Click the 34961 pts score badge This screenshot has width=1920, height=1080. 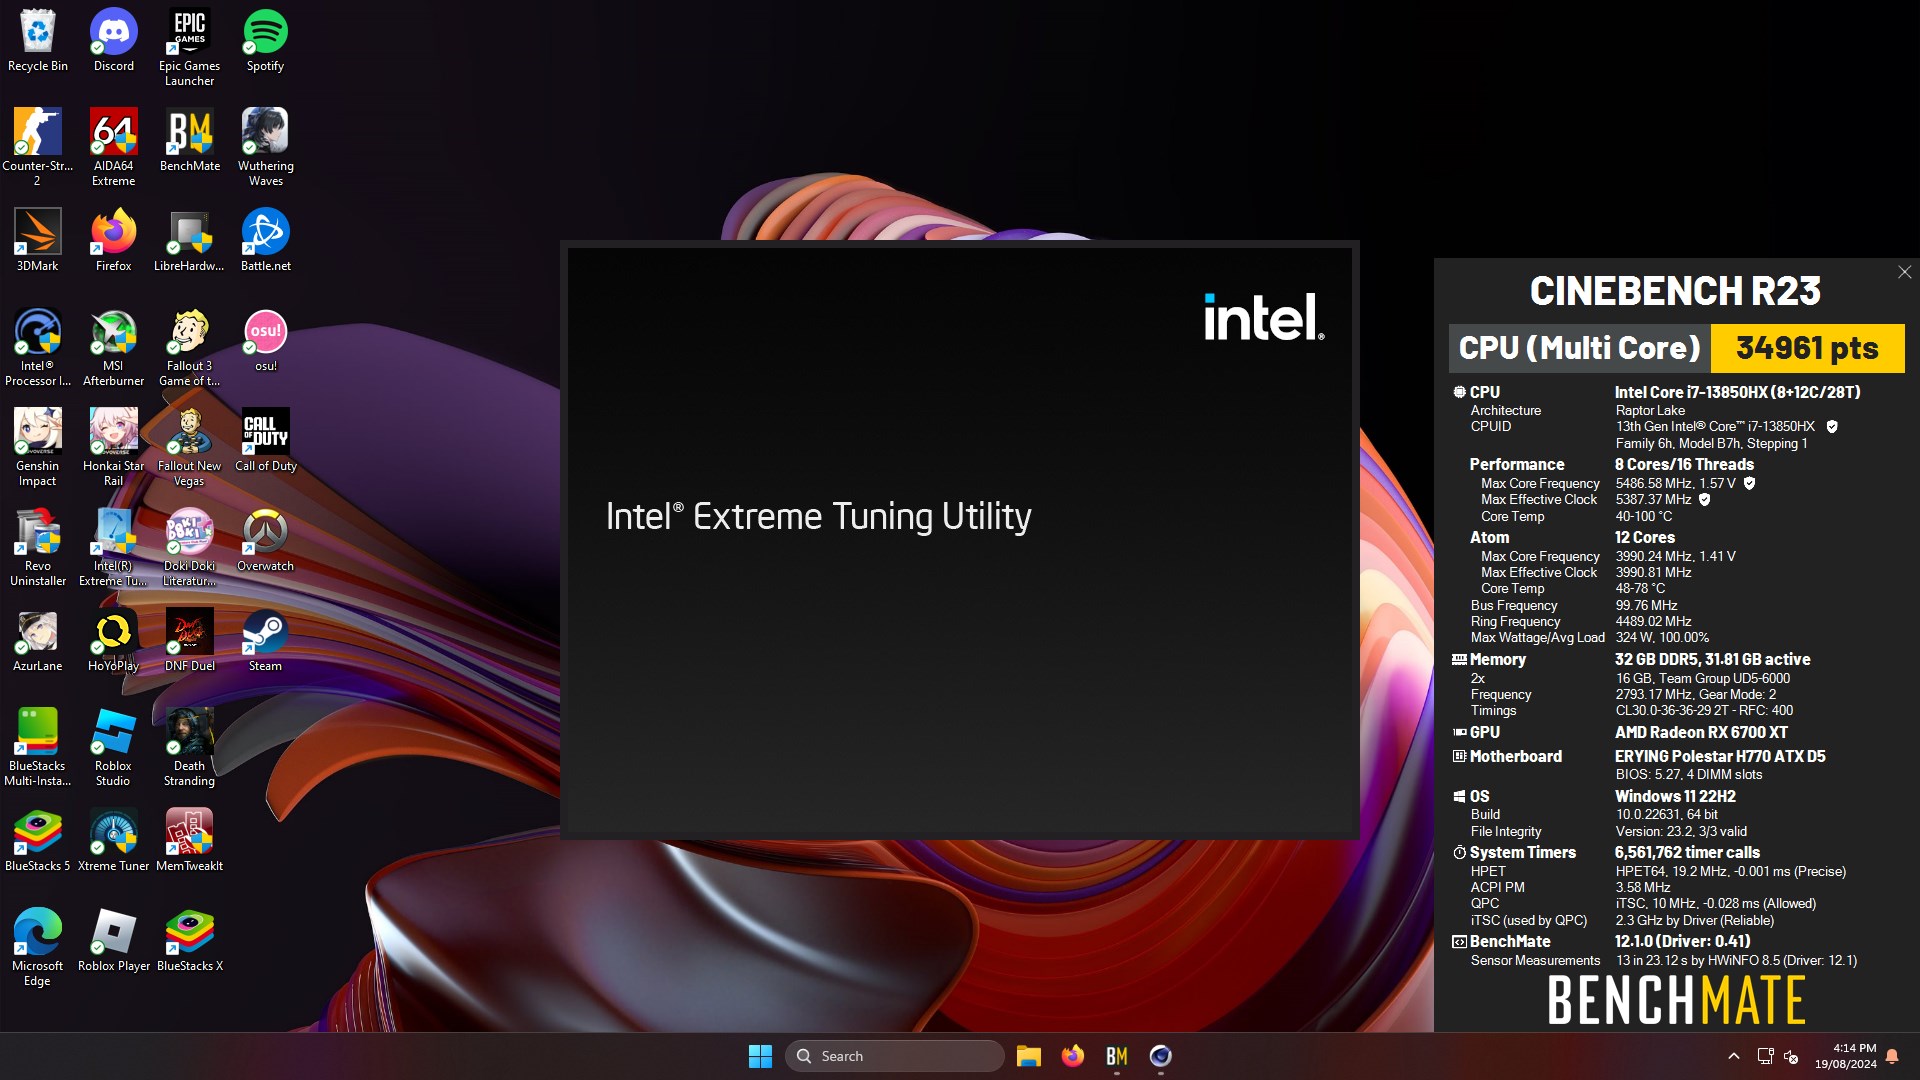[x=1807, y=348]
